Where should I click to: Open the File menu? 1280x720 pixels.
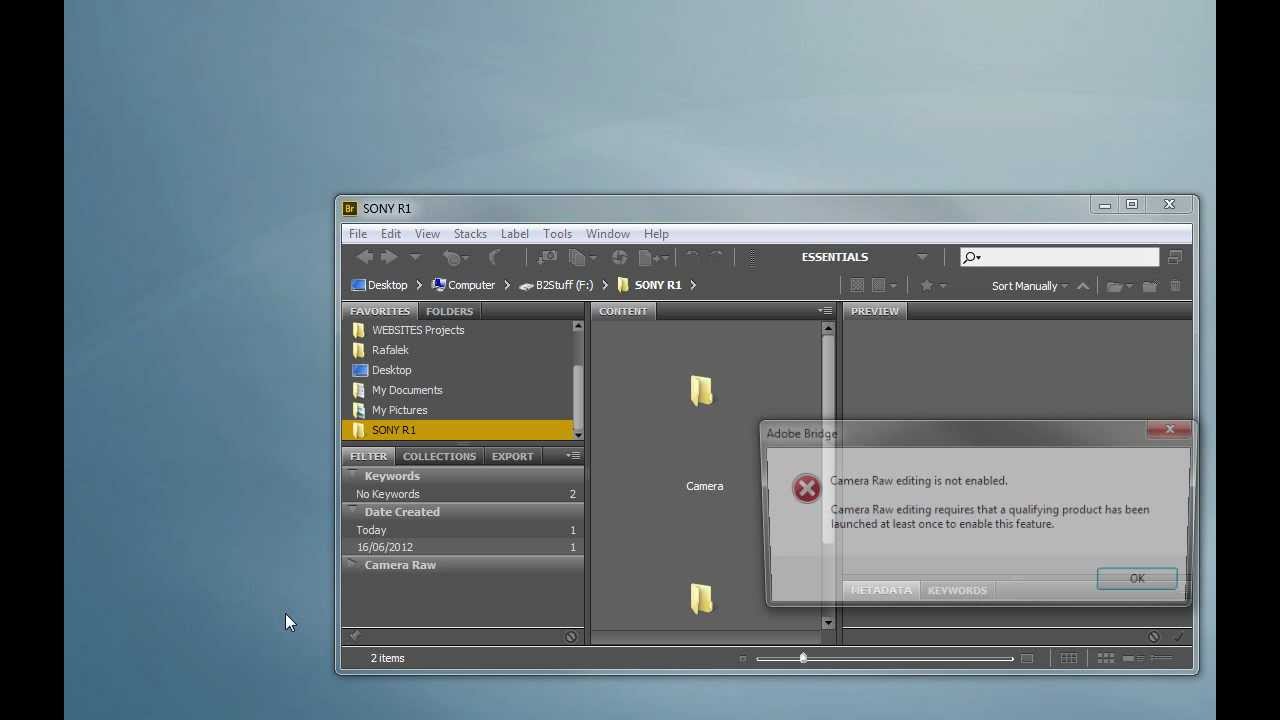358,234
